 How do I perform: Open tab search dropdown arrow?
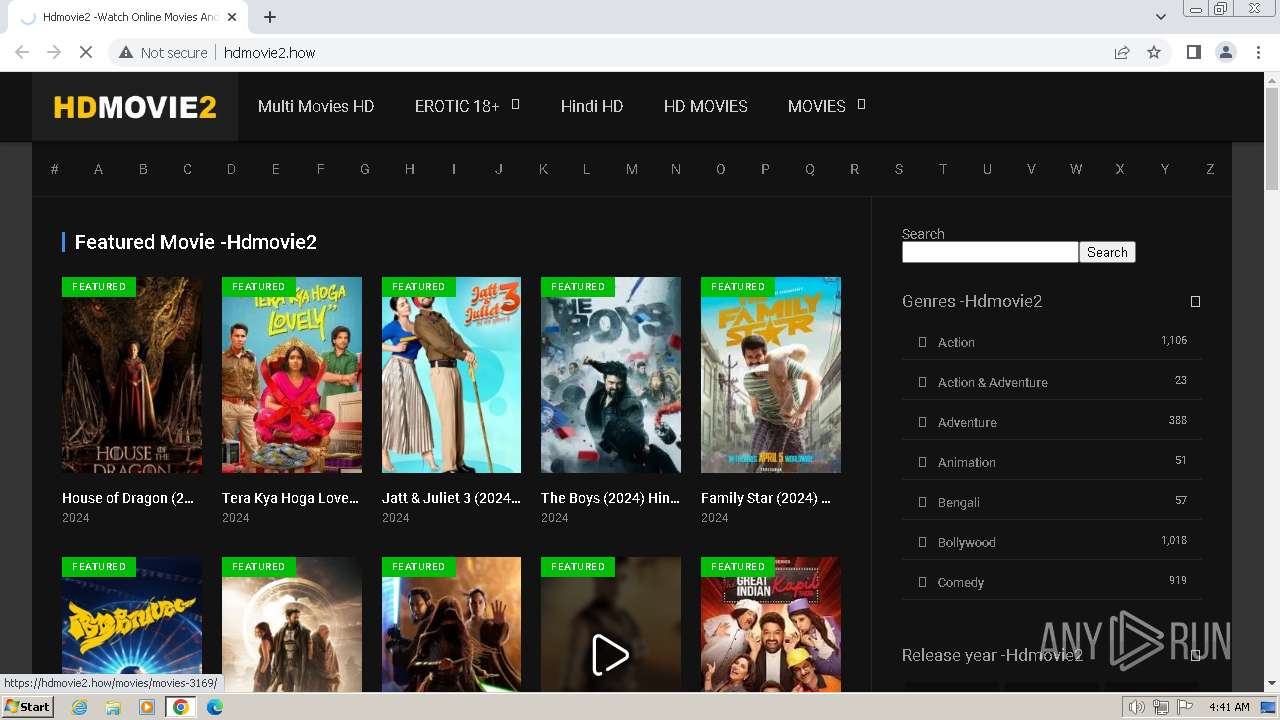1160,16
